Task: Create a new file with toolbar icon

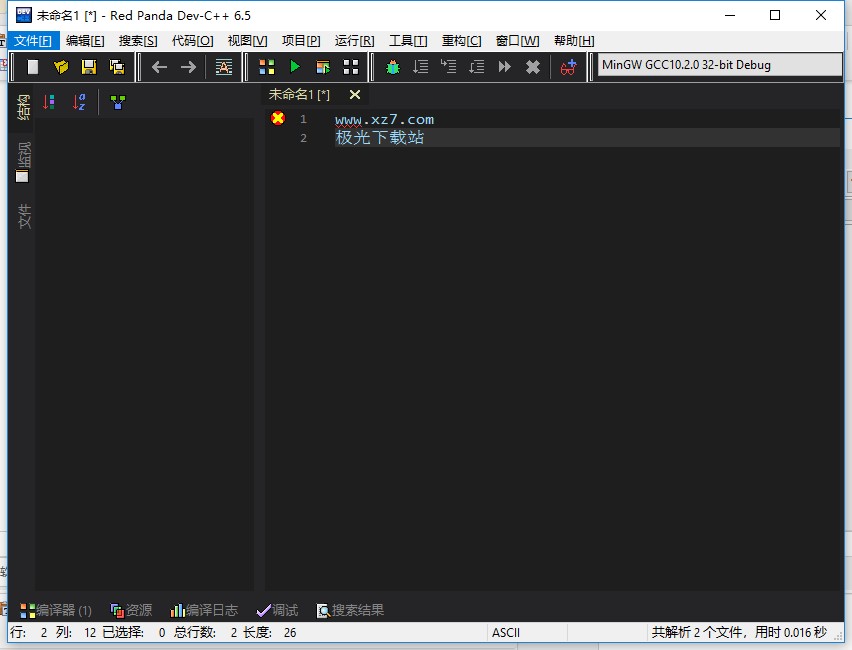Action: point(34,67)
